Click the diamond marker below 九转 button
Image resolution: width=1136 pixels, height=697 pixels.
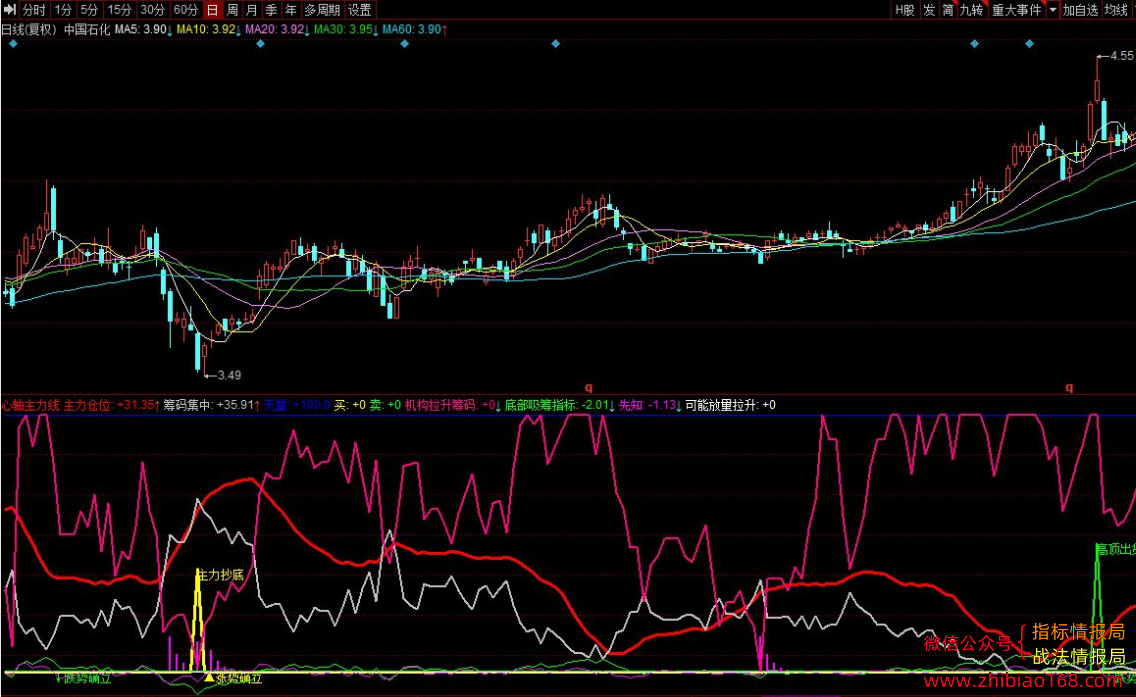click(x=974, y=43)
